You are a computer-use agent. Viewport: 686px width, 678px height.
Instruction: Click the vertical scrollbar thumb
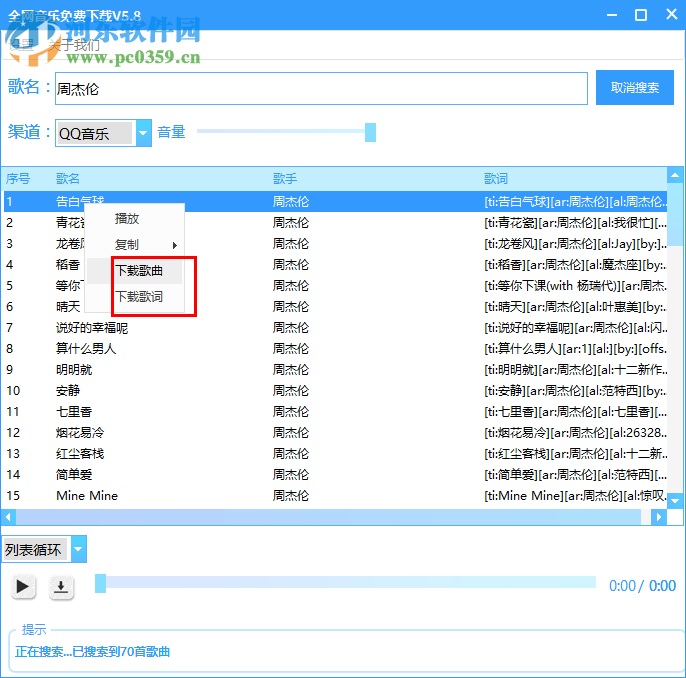(675, 215)
